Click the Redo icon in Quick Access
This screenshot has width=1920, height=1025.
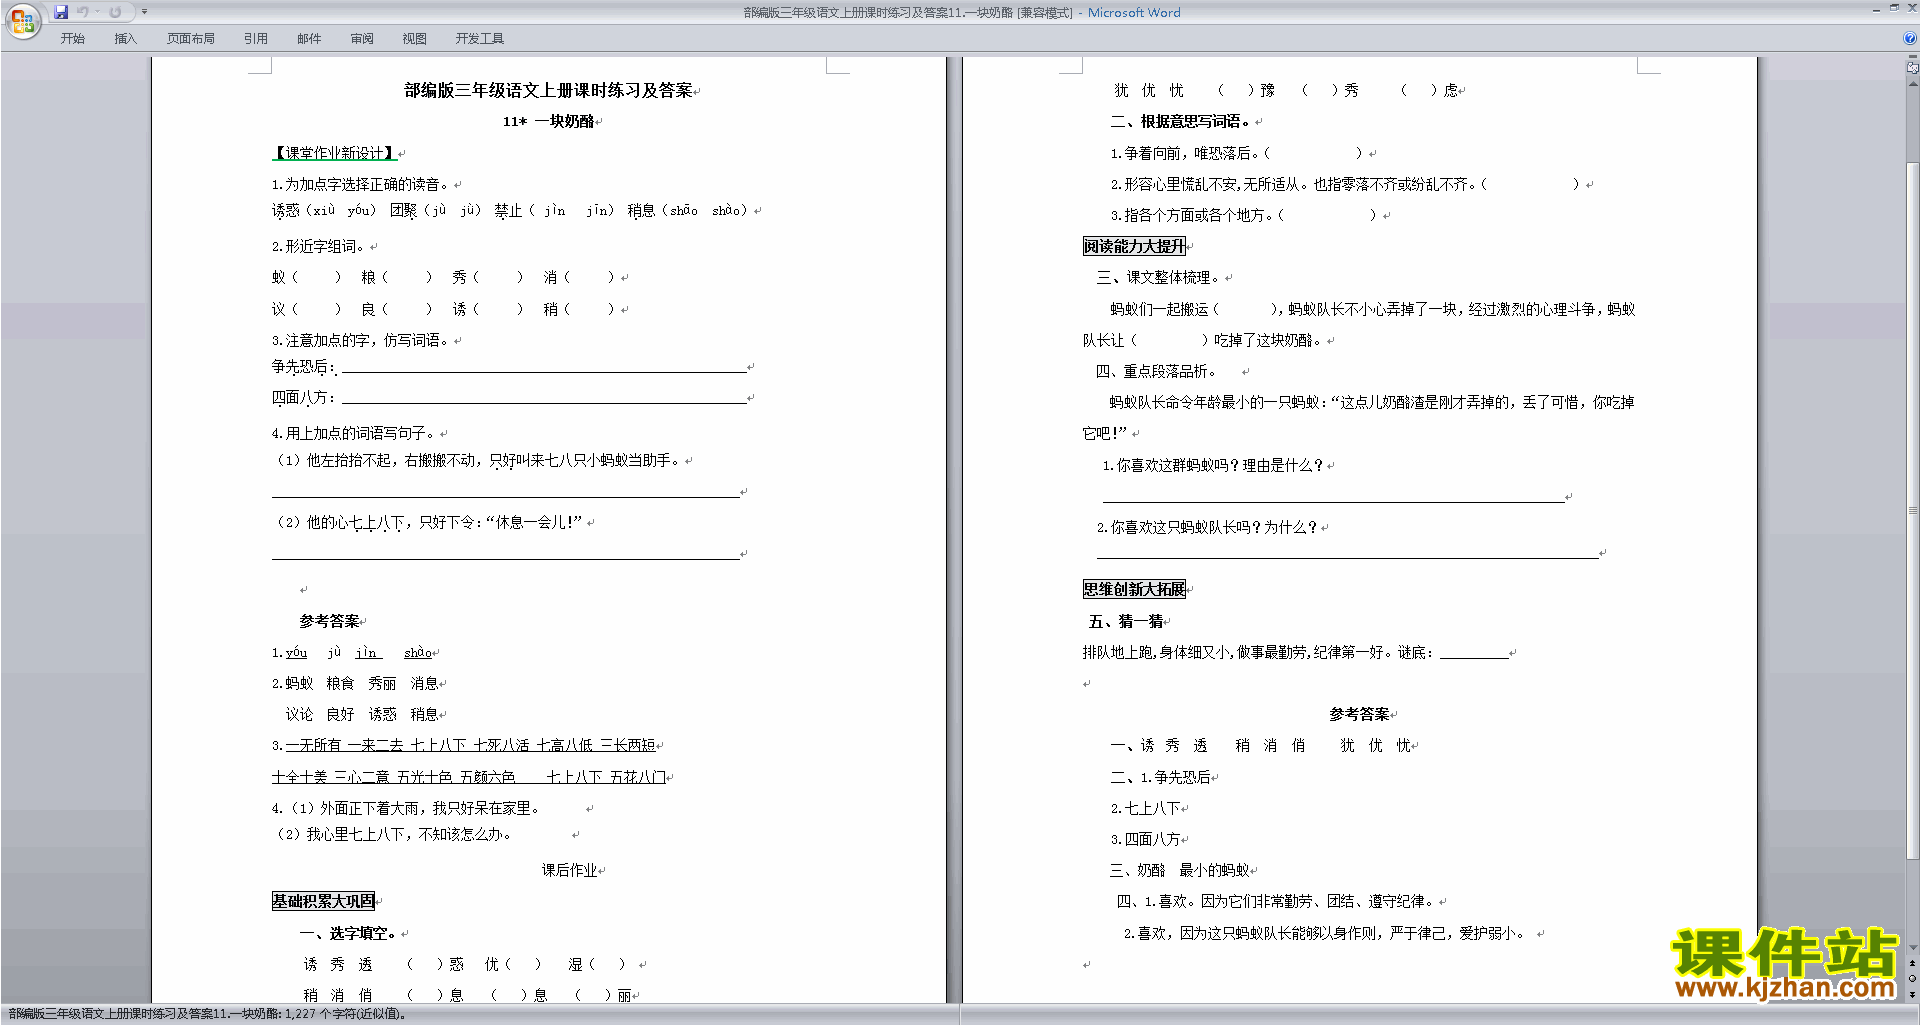(x=115, y=12)
